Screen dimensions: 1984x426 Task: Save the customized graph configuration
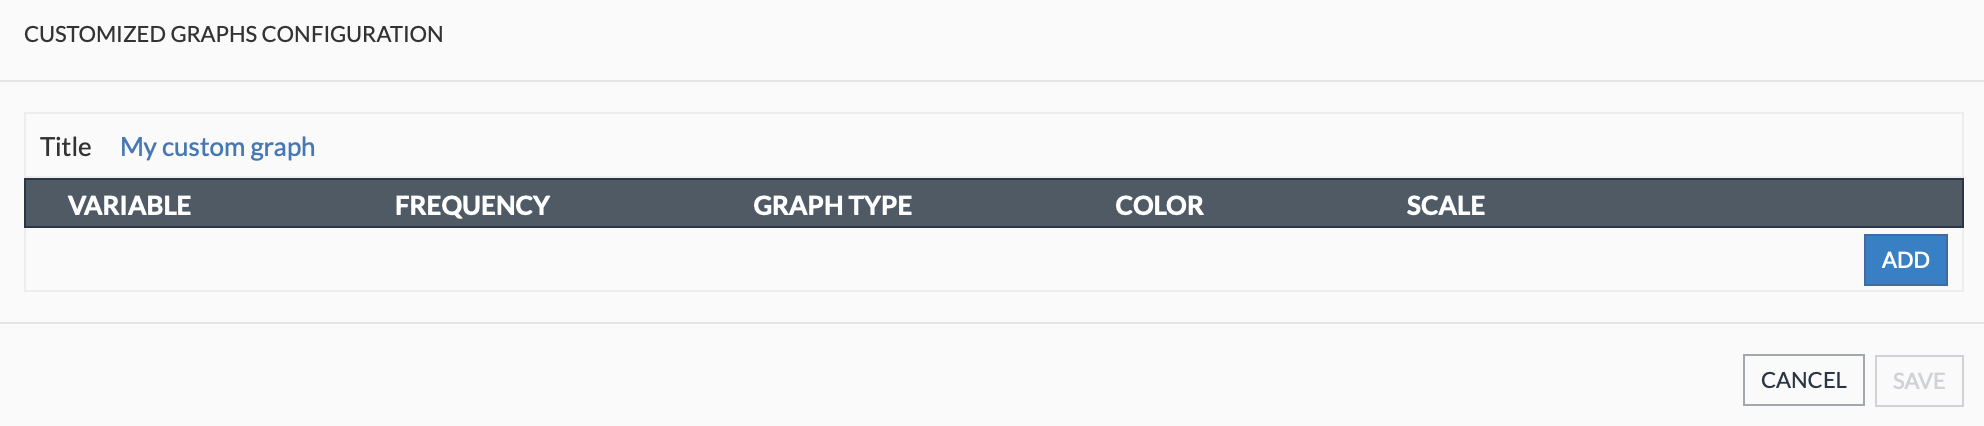(1918, 381)
